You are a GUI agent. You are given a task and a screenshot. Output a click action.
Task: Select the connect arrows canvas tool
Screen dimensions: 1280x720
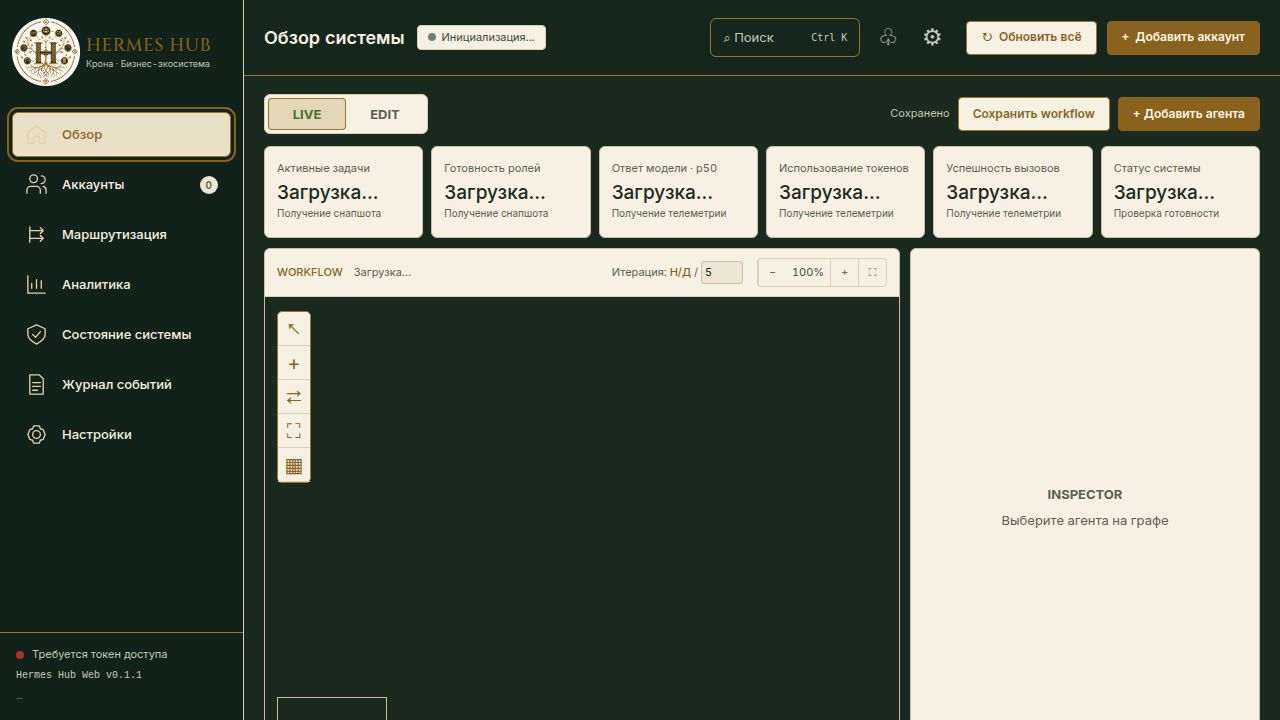(294, 397)
